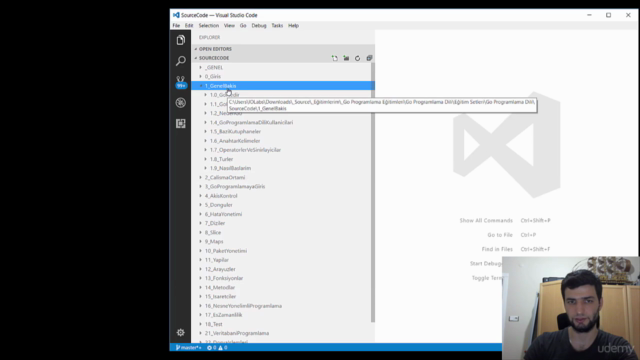640x360 pixels.
Task: Open the Explorer view in activity bar
Action: pos(180,40)
